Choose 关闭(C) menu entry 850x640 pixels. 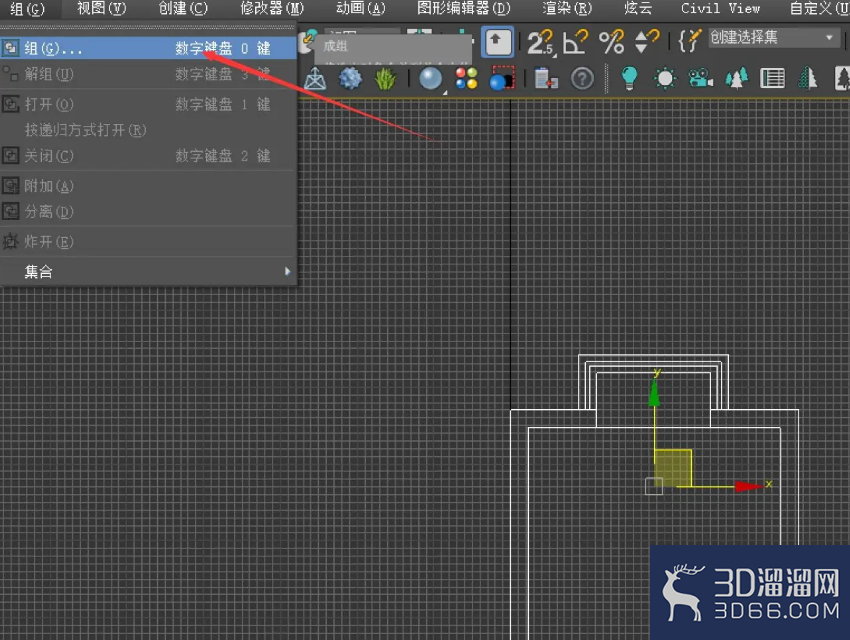(148, 156)
